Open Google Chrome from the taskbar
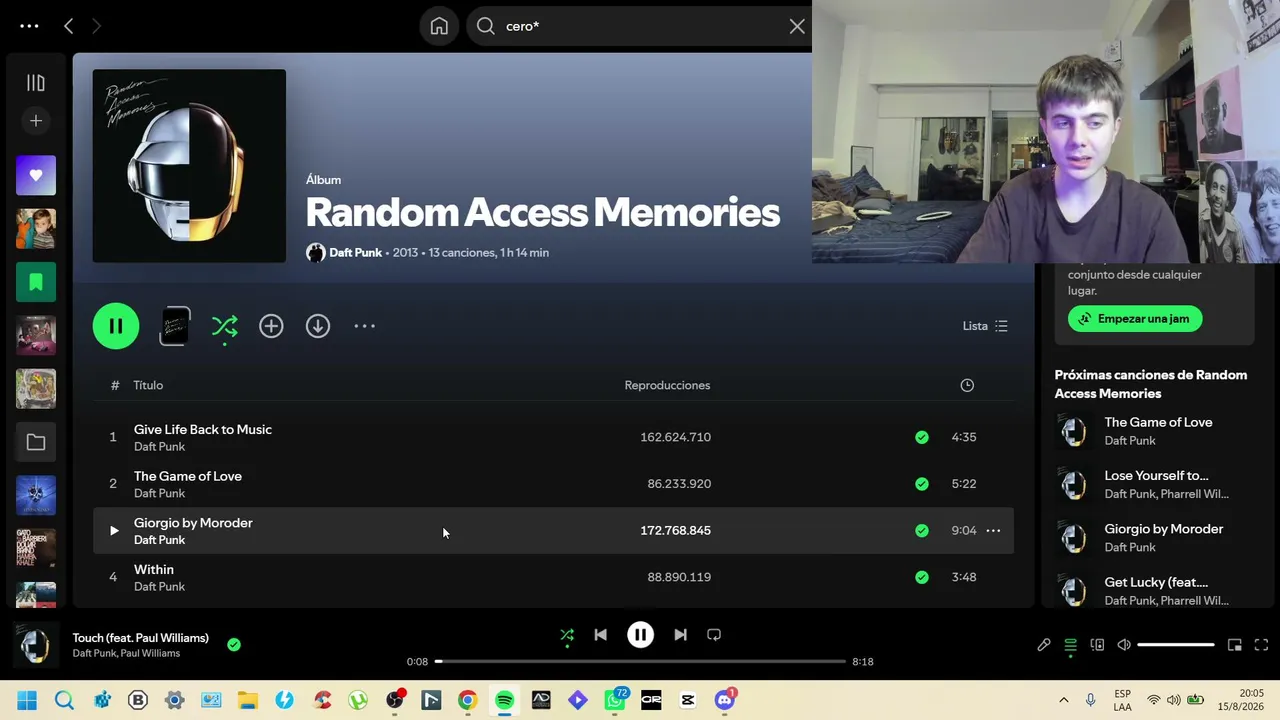This screenshot has height=720, width=1280. click(x=467, y=701)
